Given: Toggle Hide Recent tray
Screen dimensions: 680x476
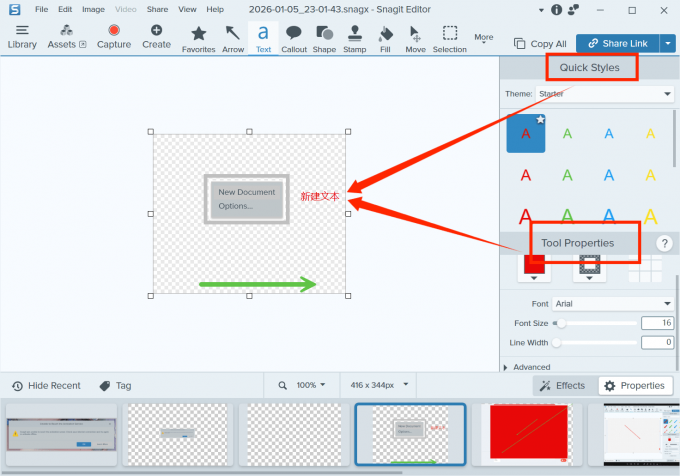Looking at the screenshot, I should [x=46, y=385].
